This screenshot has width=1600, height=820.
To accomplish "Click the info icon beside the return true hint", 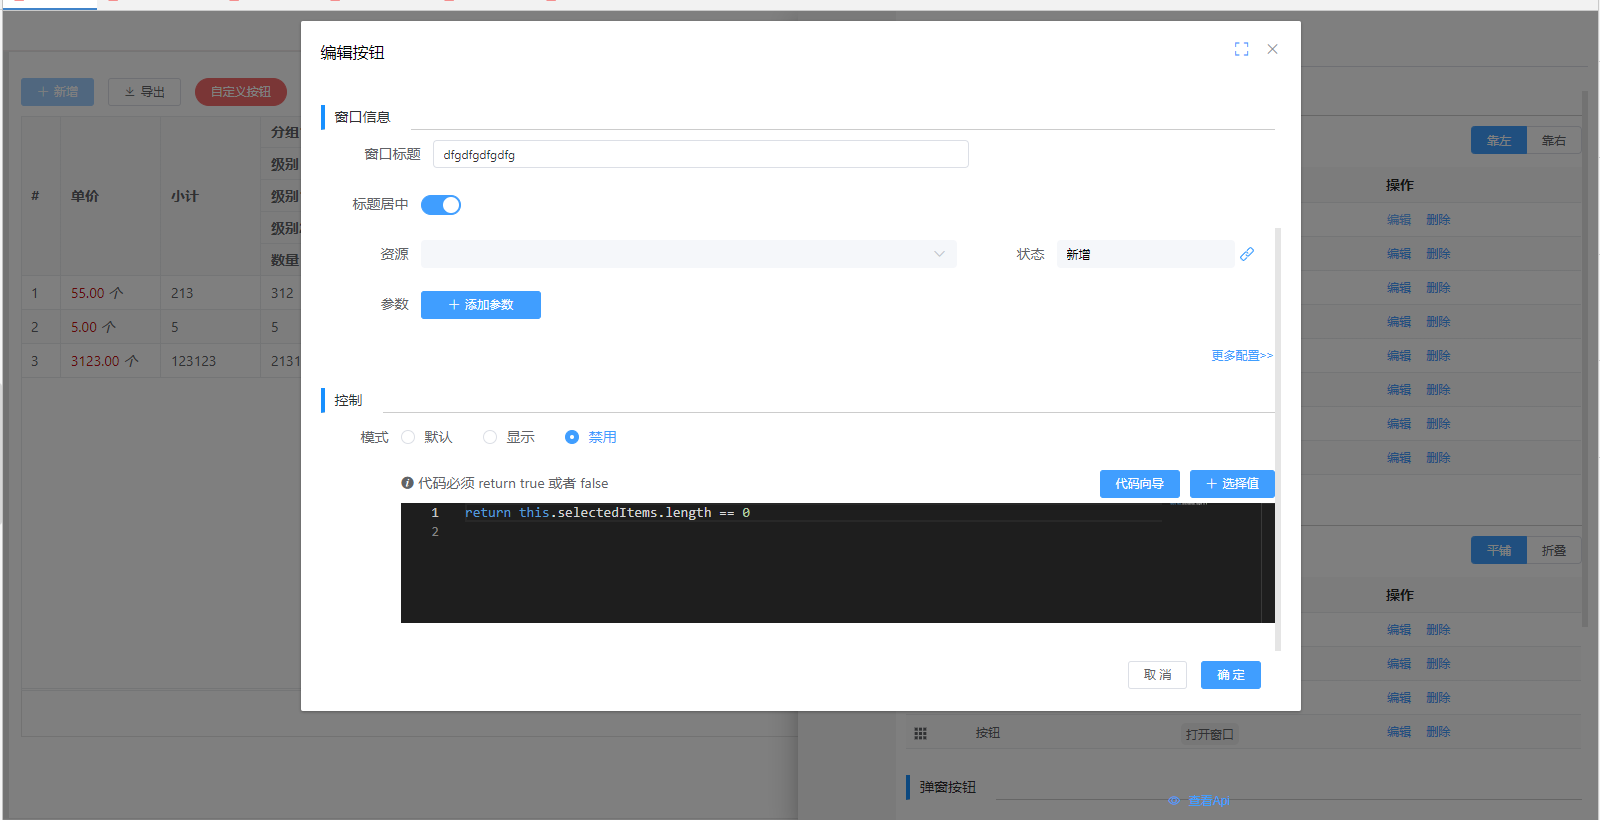I will [407, 483].
